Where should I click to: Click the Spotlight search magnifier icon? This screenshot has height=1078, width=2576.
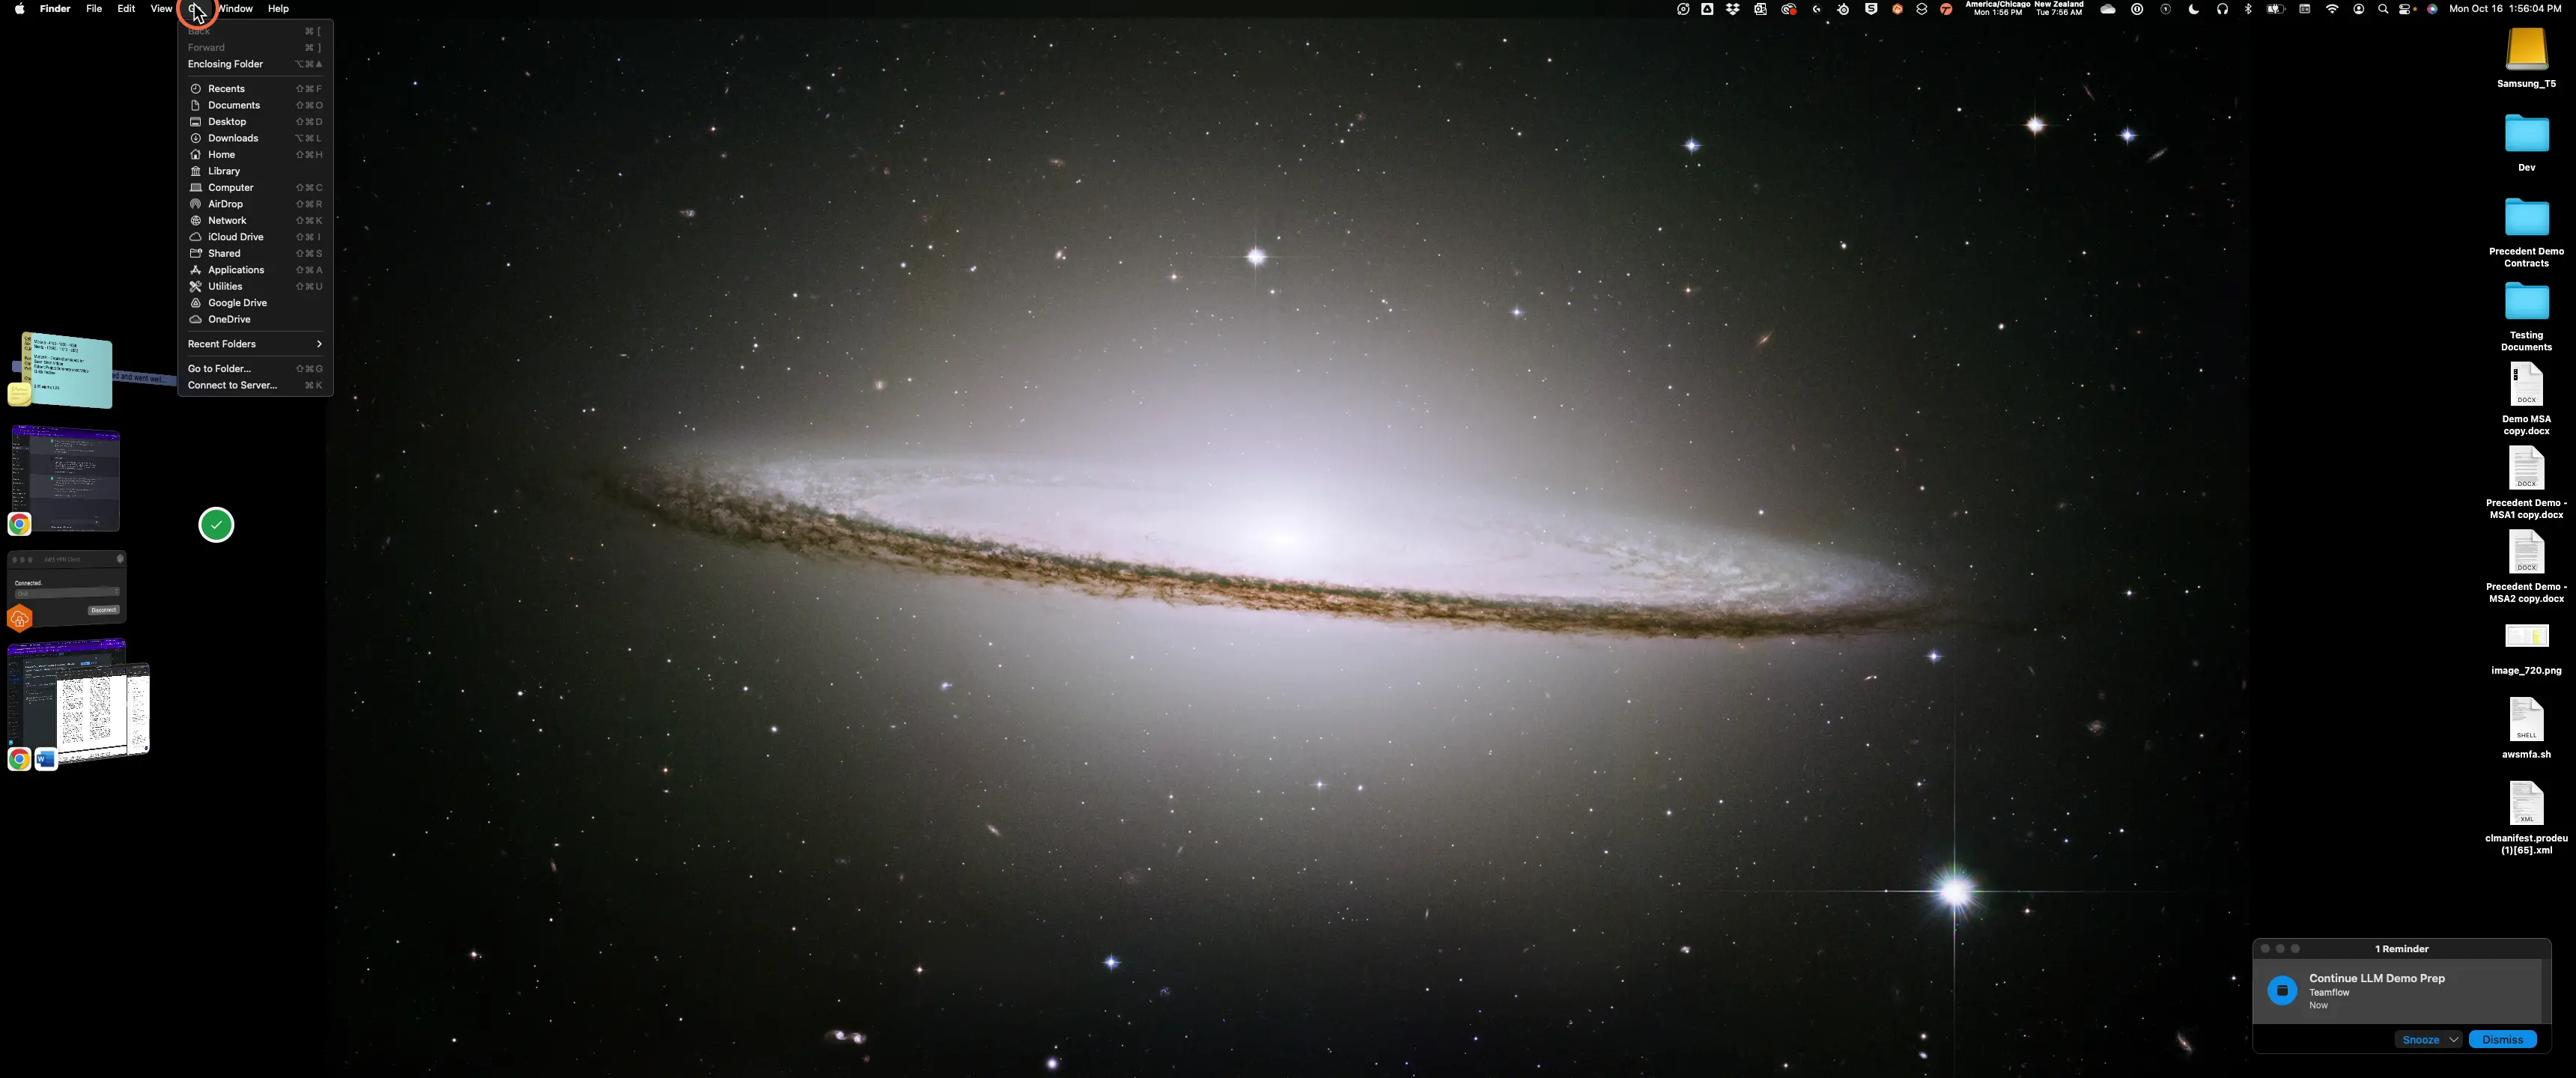(x=2383, y=9)
